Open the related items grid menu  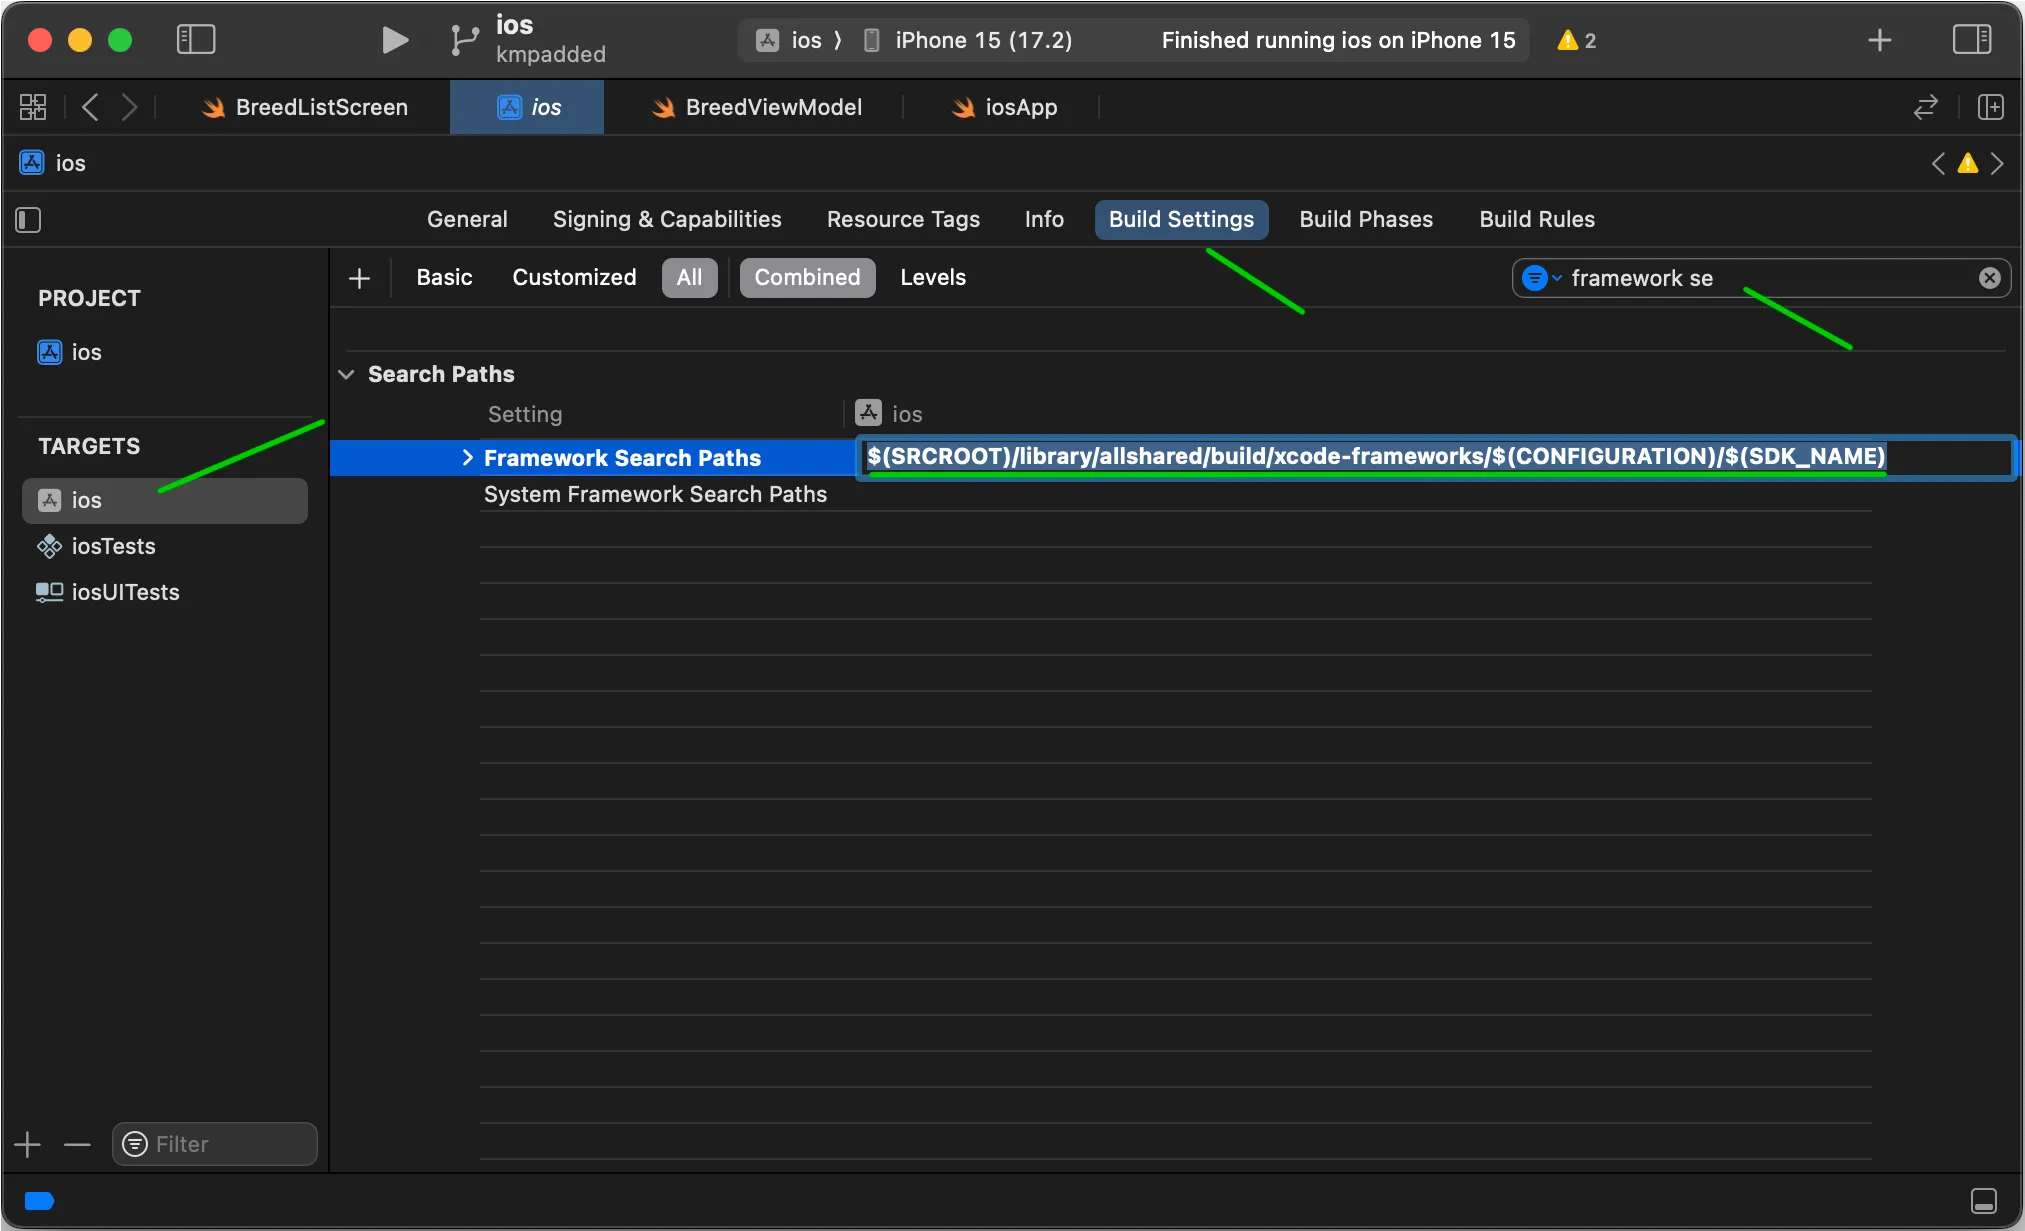pyautogui.click(x=33, y=107)
